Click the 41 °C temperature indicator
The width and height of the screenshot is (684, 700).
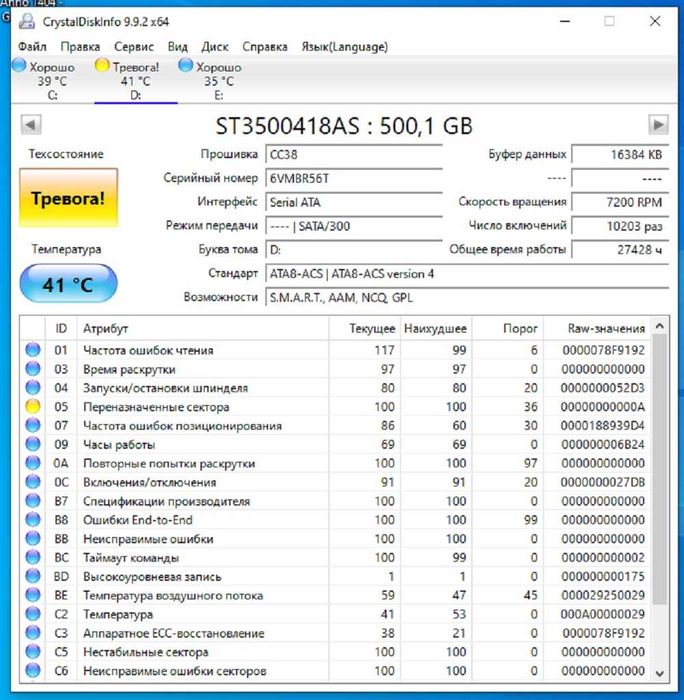point(68,284)
